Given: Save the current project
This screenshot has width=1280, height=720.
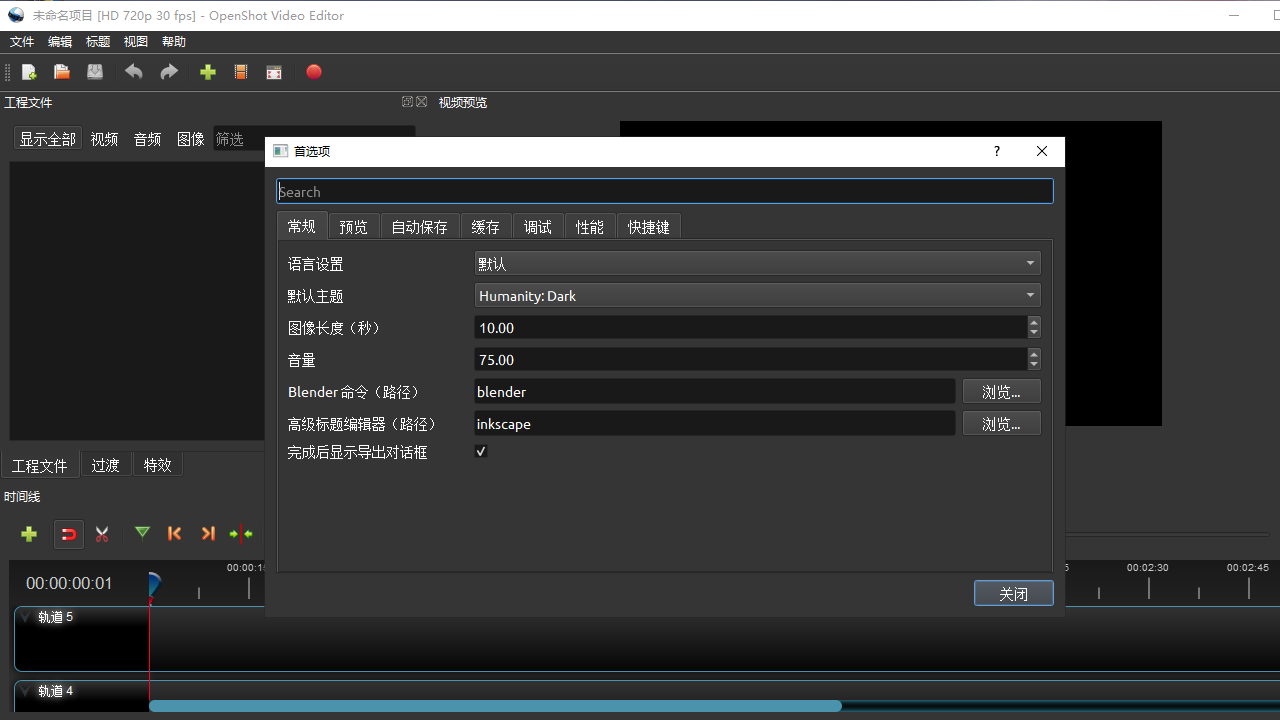Looking at the screenshot, I should point(94,72).
